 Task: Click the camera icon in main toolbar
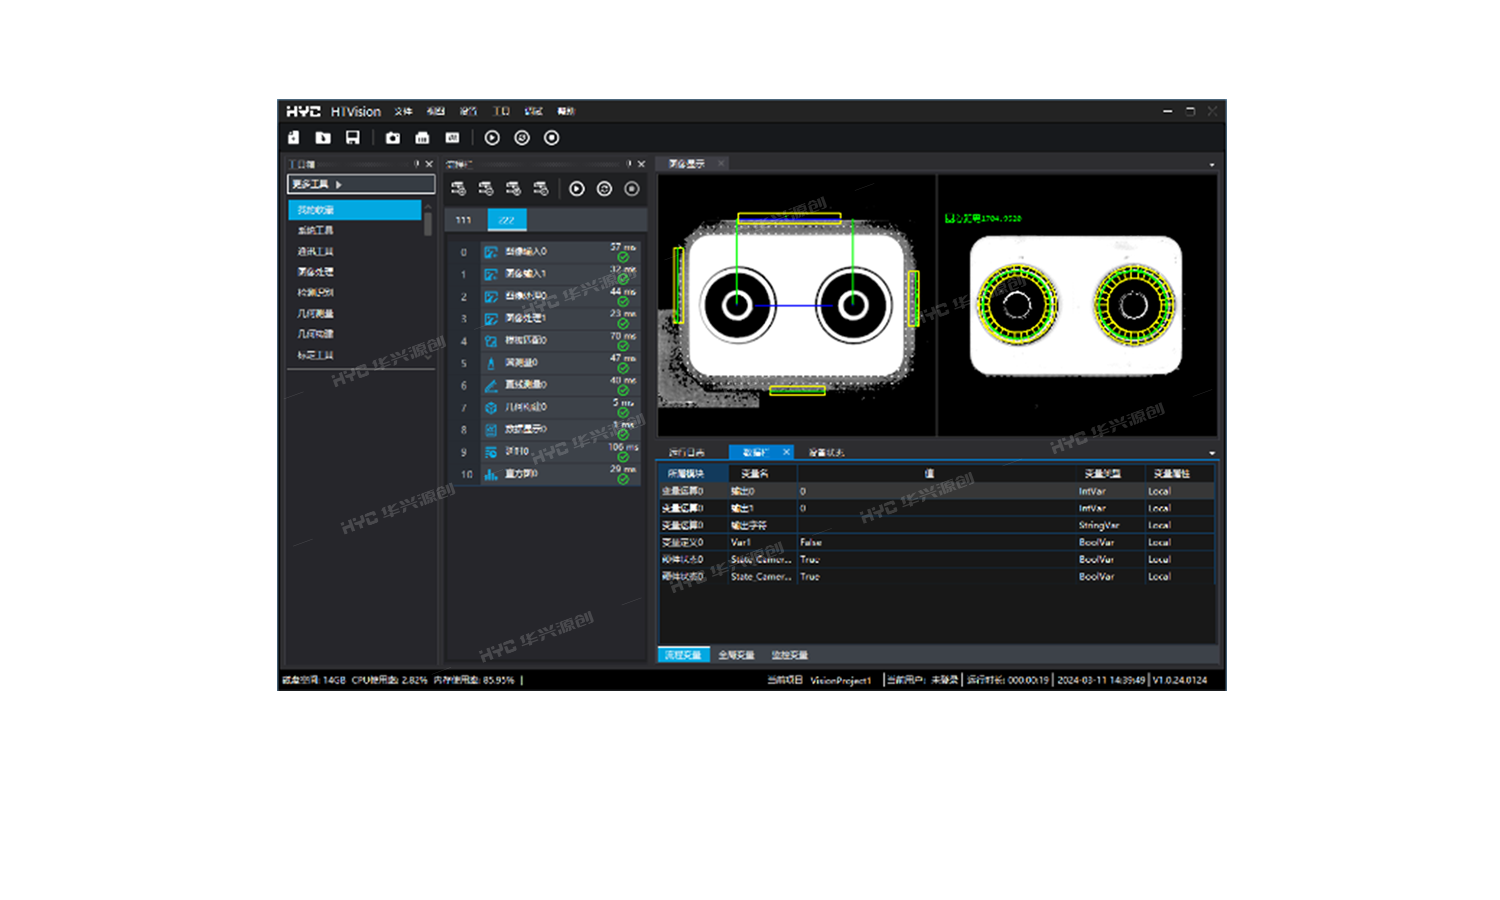tap(393, 138)
